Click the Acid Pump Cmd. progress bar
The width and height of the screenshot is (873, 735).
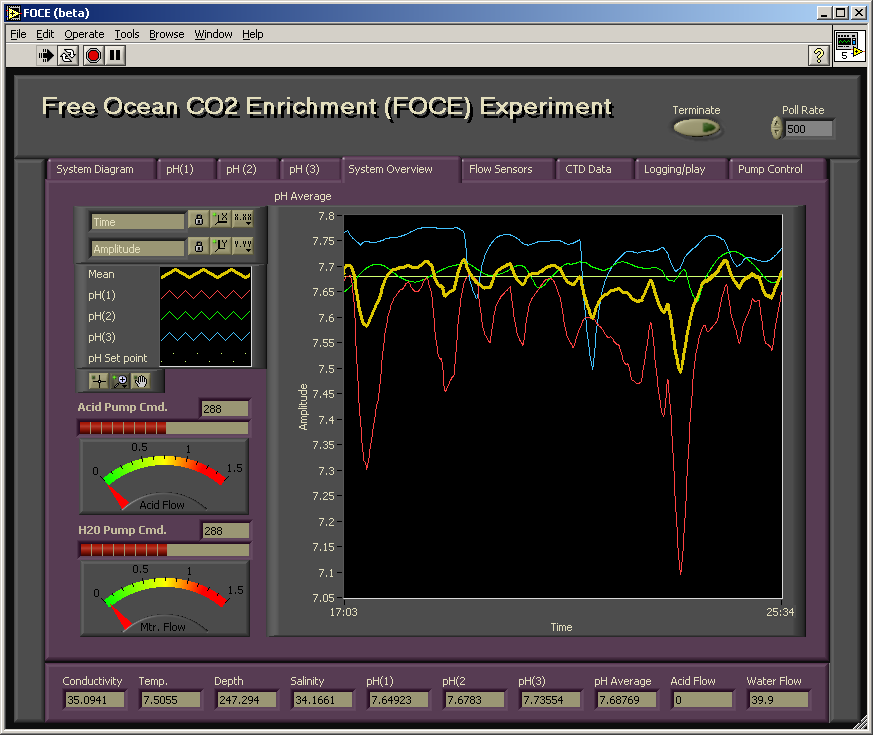point(163,428)
